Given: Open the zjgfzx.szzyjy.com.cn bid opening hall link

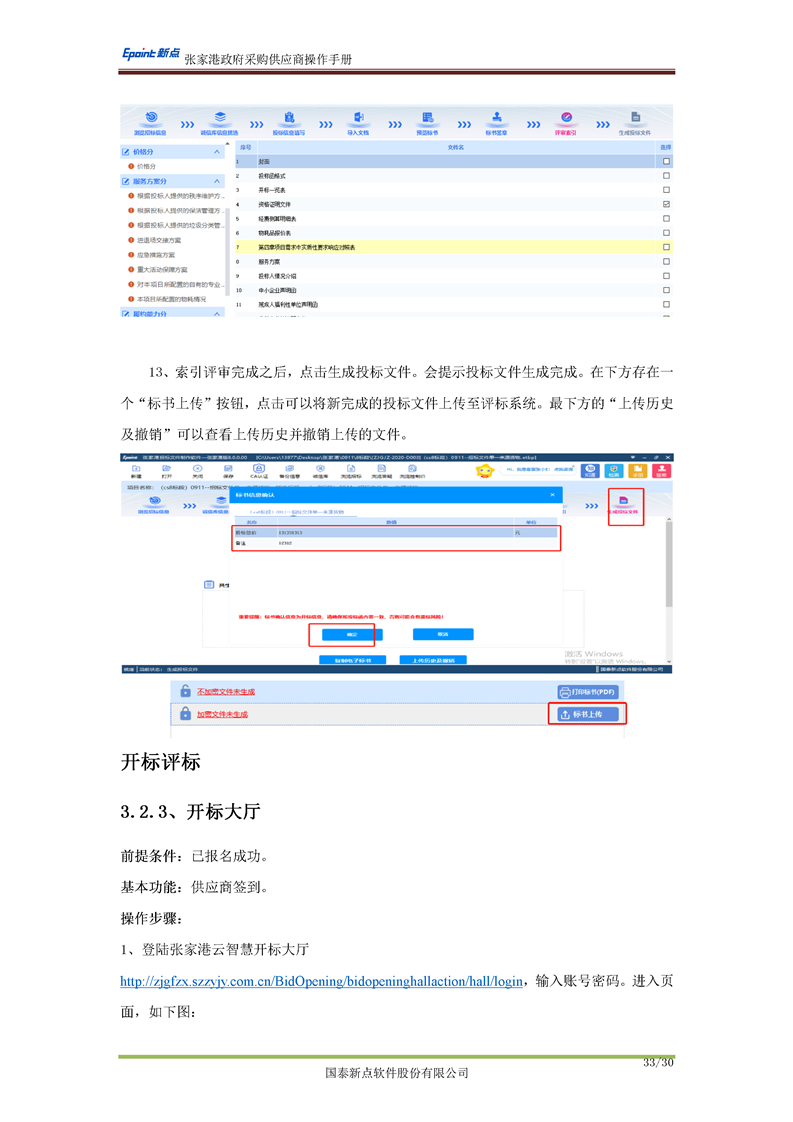Looking at the screenshot, I should [x=321, y=982].
